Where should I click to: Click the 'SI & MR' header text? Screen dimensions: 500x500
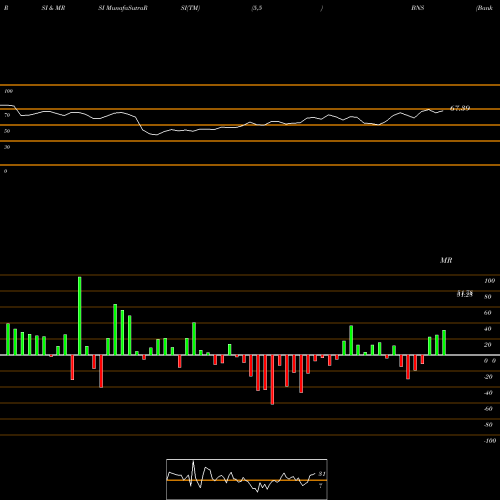[x=53, y=8]
